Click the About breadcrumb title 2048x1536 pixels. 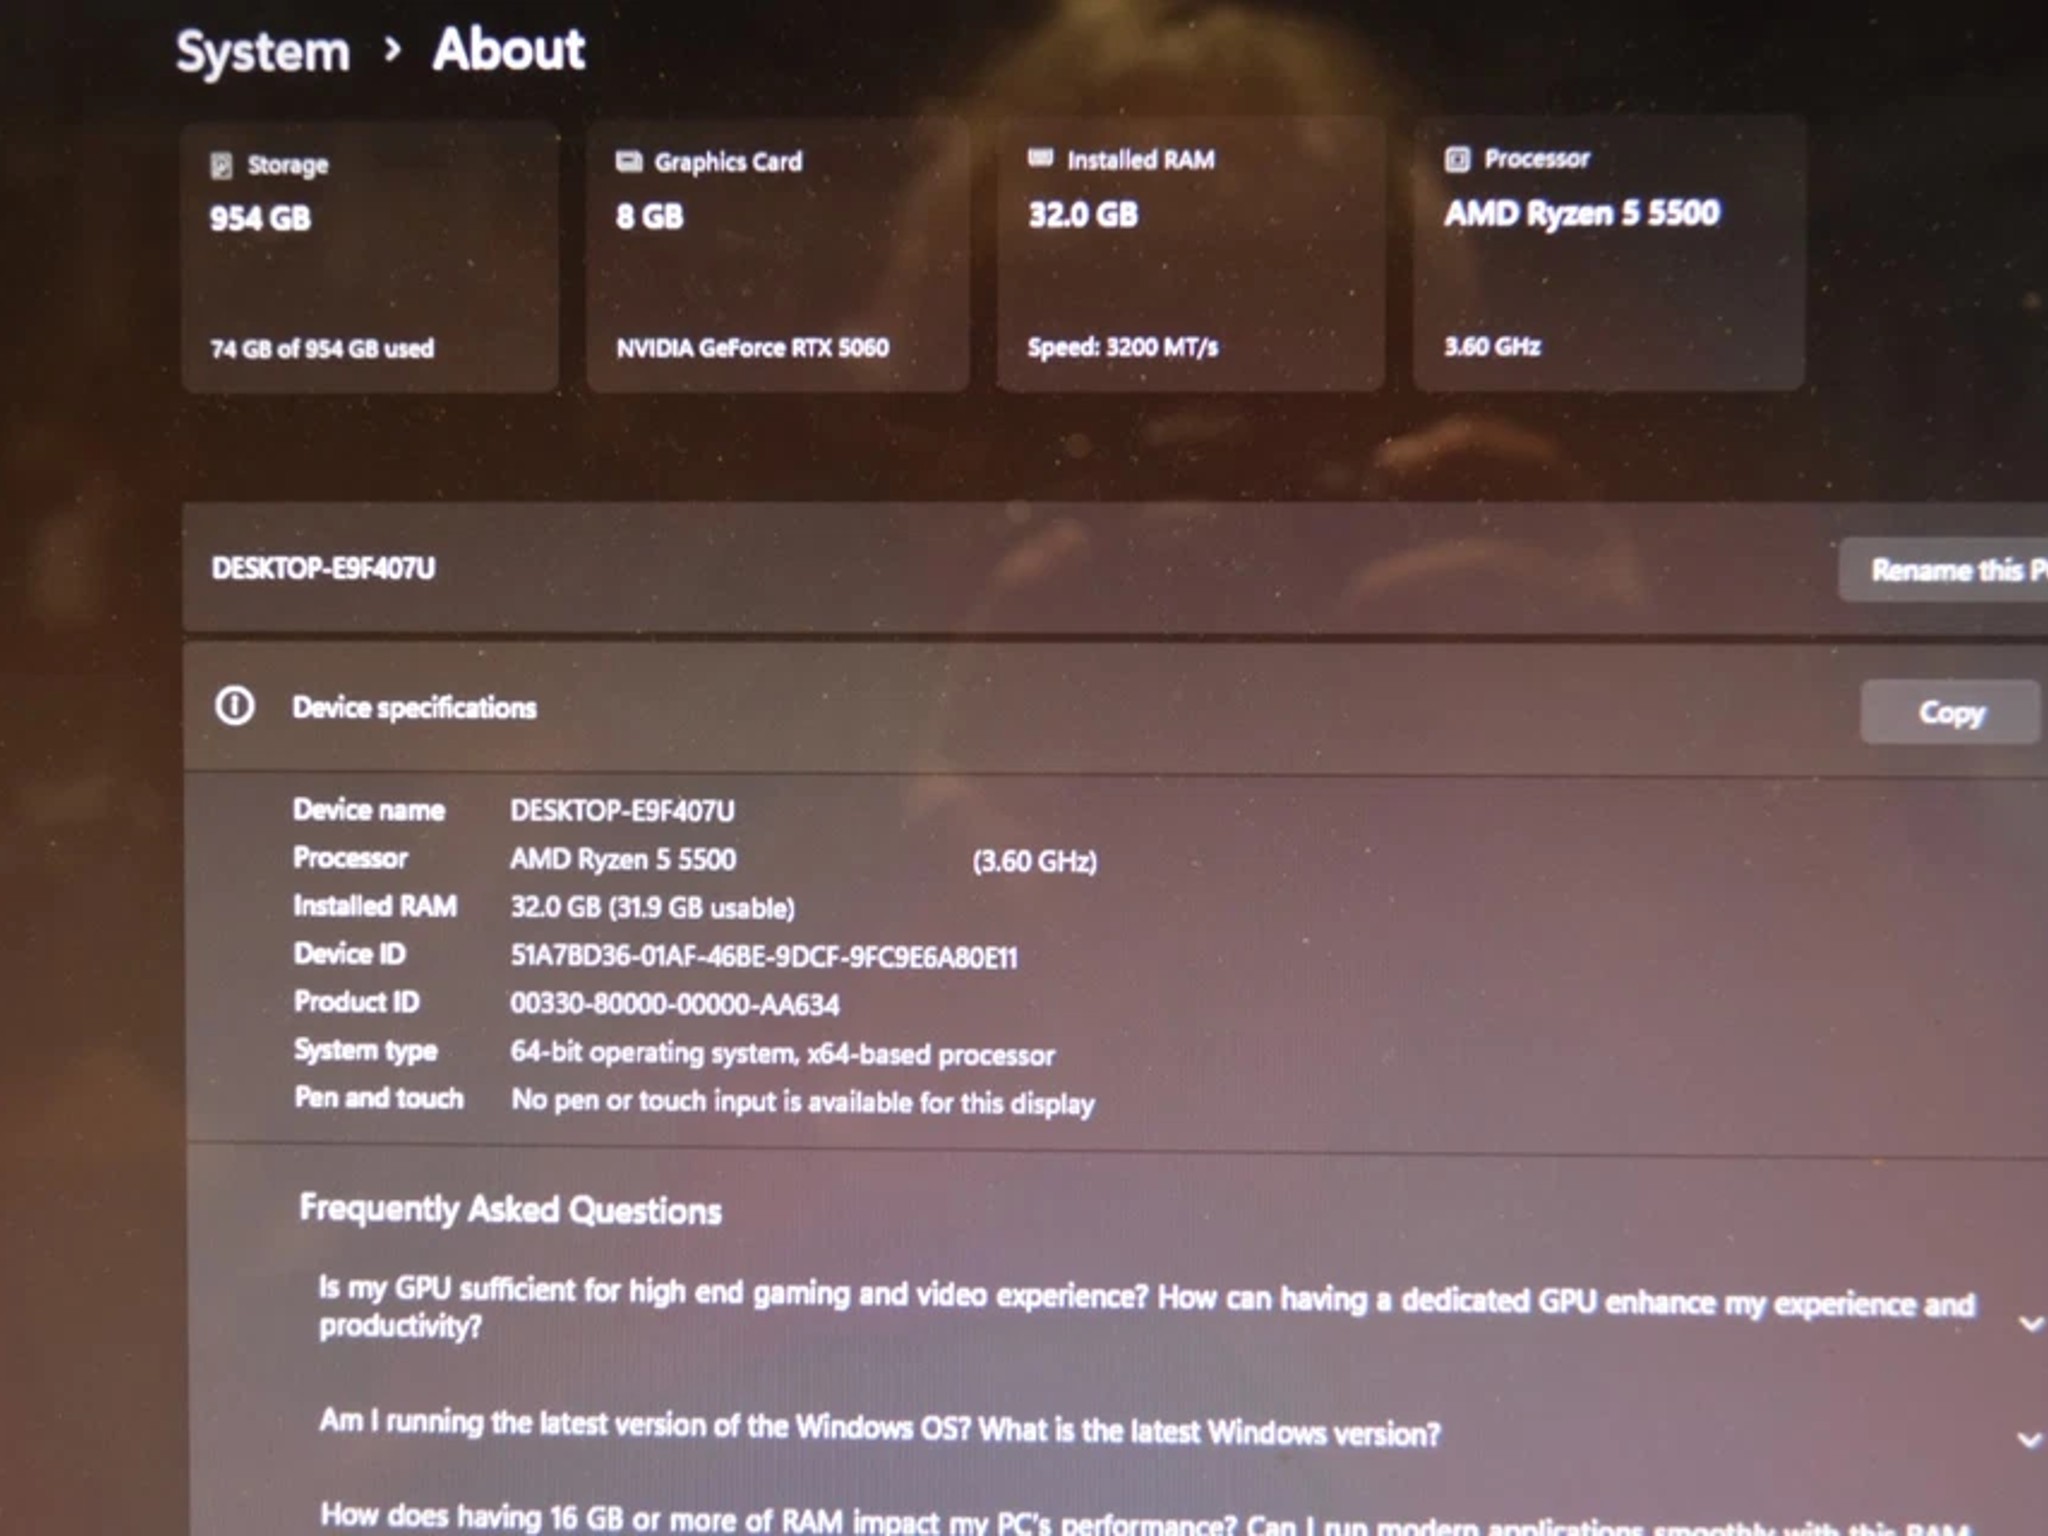tap(509, 49)
